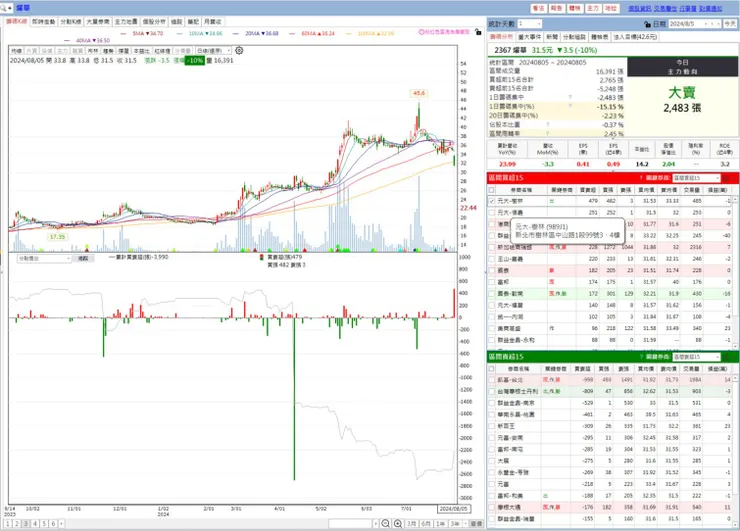The image size is (740, 531).
Task: Click the help question mark in 區間賣超15 header
Action: pyautogui.click(x=641, y=357)
